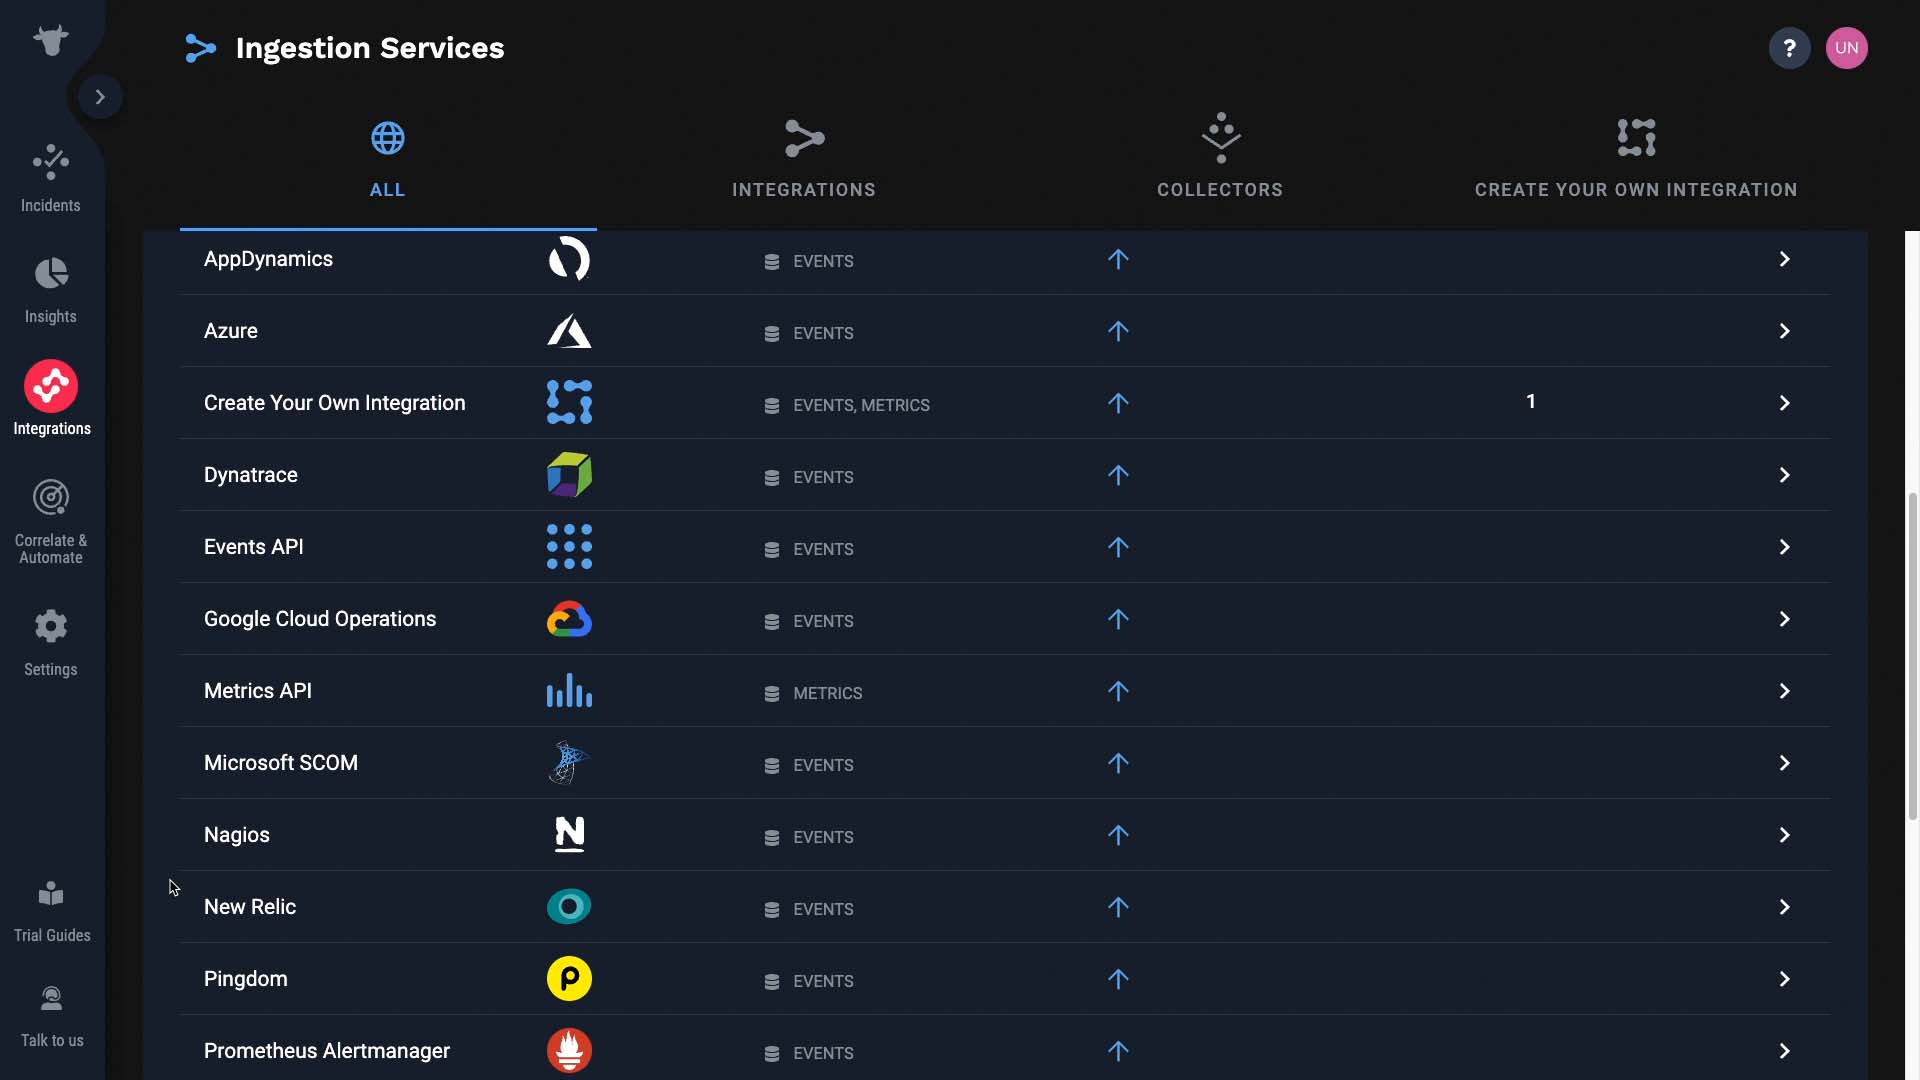The width and height of the screenshot is (1920, 1080).
Task: Click the Talk to us icon
Action: (51, 998)
